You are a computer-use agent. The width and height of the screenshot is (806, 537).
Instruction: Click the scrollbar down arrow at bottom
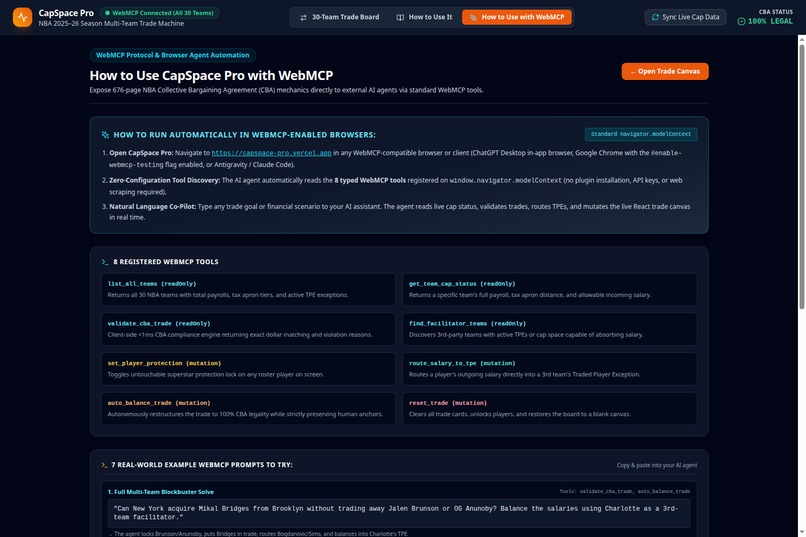pyautogui.click(x=801, y=532)
